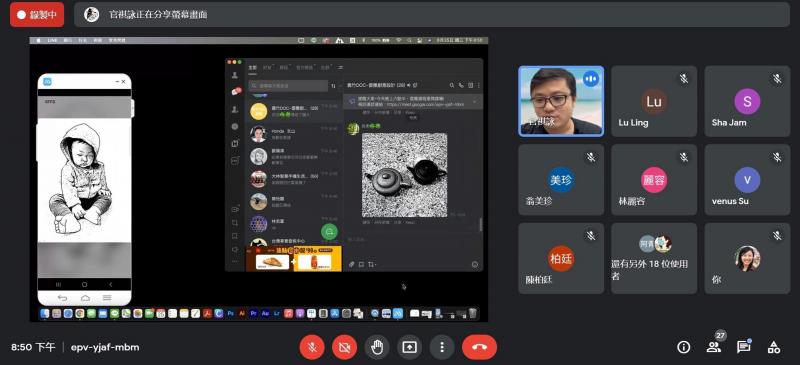Leave the call with red hang-up button
Image resolution: width=800 pixels, height=365 pixels.
click(480, 348)
